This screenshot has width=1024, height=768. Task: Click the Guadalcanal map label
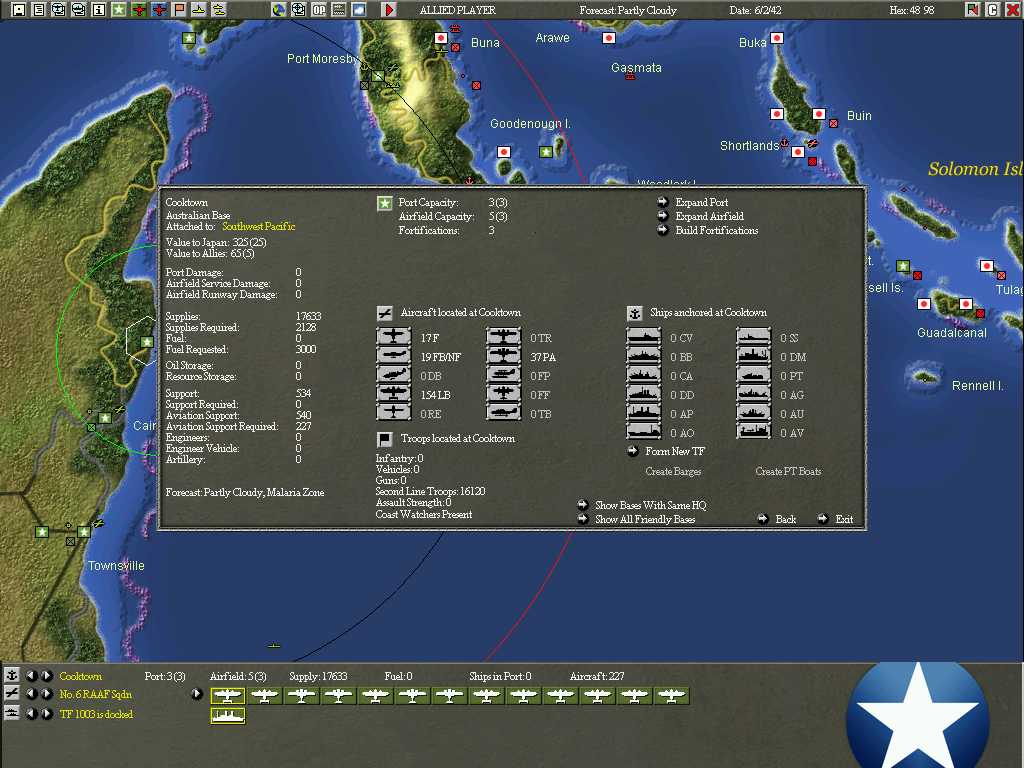[952, 333]
